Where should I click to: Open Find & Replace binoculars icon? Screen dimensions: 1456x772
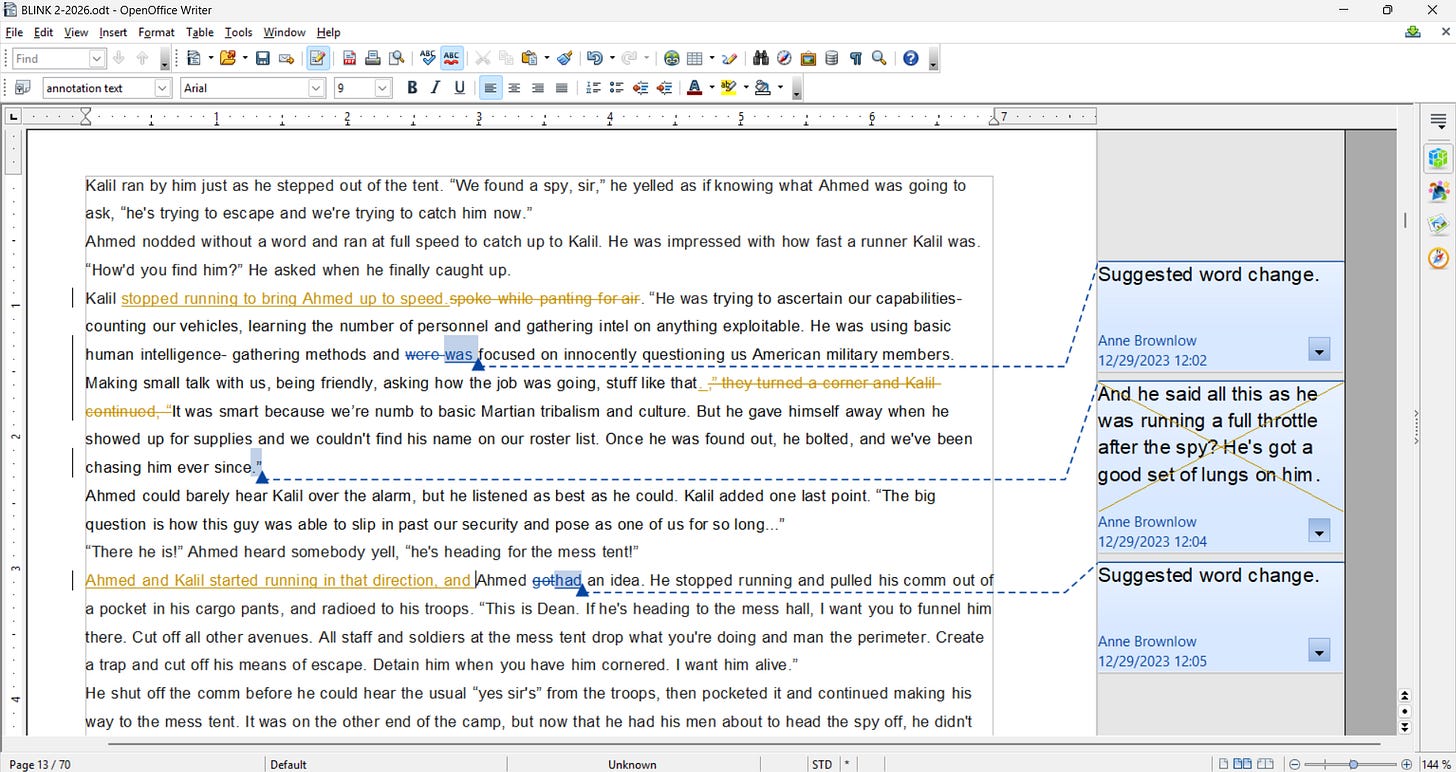760,59
